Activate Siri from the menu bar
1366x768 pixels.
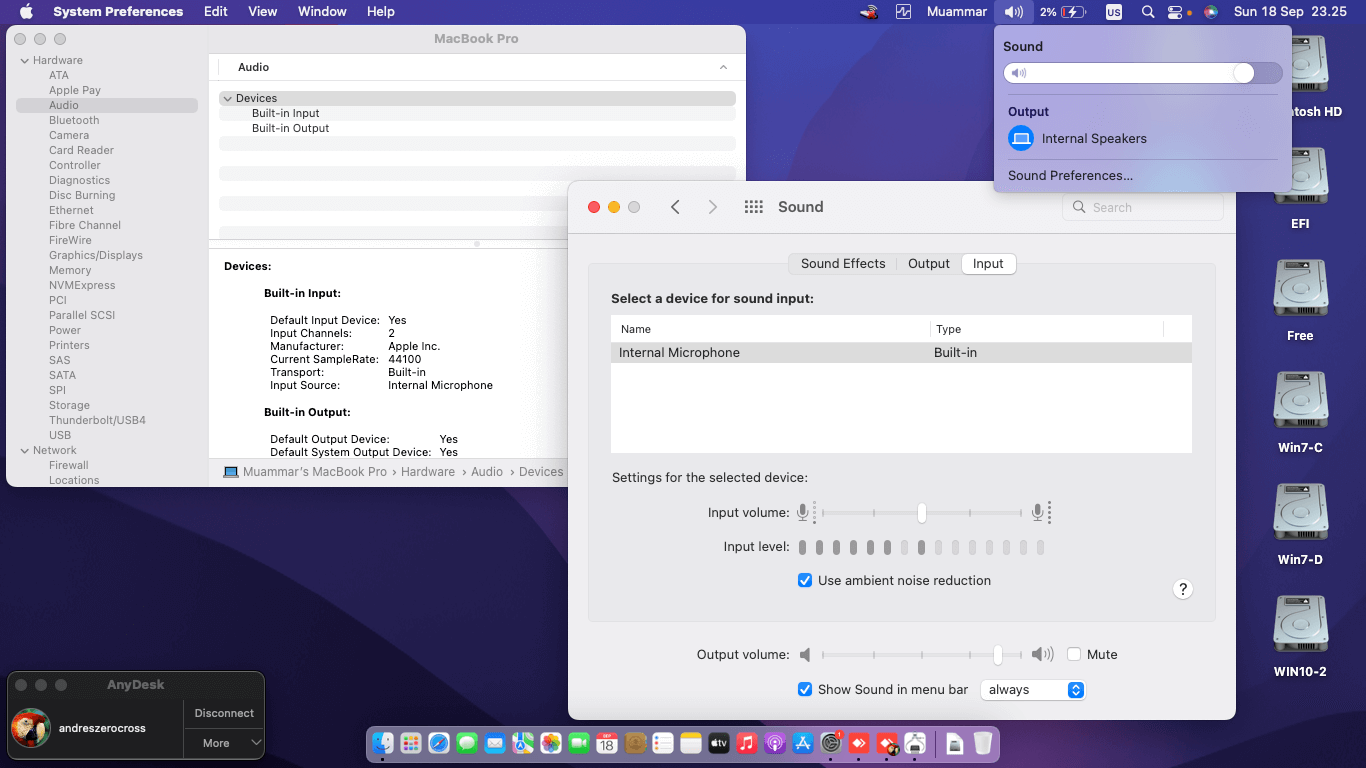1211,12
